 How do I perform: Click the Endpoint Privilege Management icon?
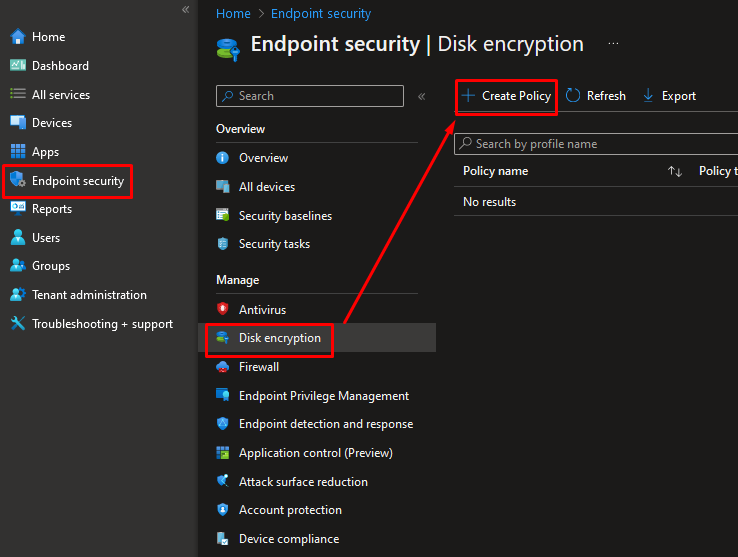(223, 395)
